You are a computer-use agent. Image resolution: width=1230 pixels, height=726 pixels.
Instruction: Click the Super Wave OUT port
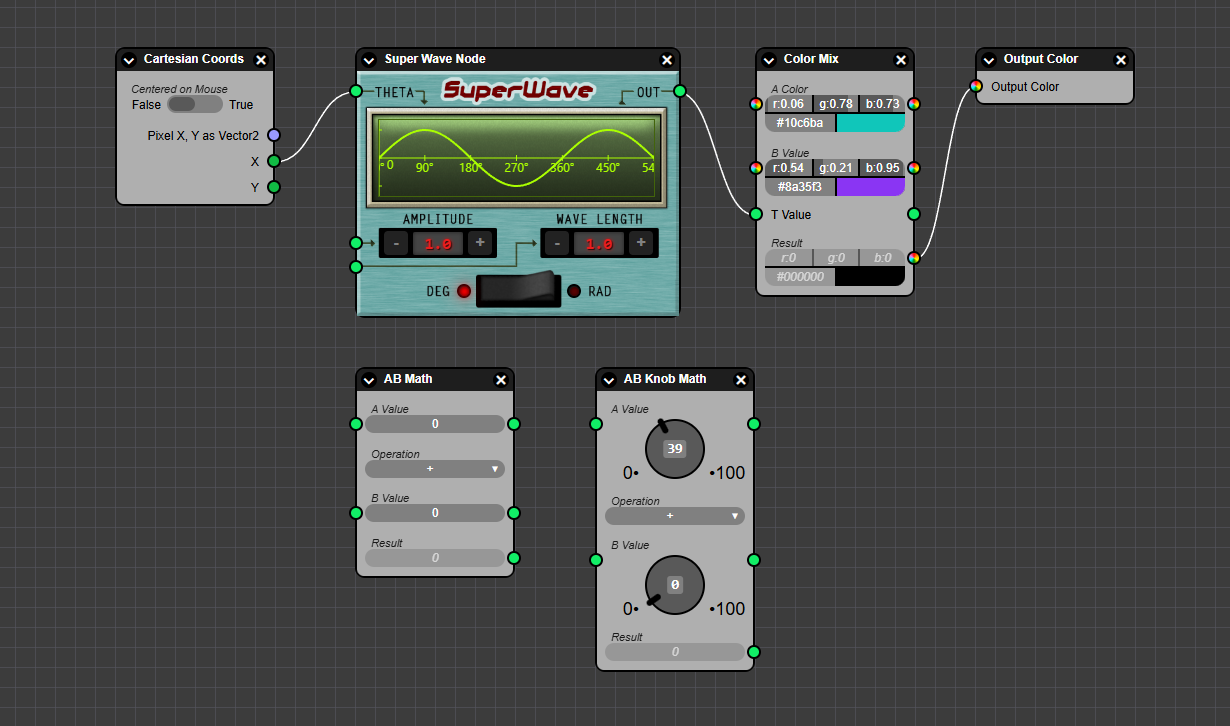(x=680, y=92)
